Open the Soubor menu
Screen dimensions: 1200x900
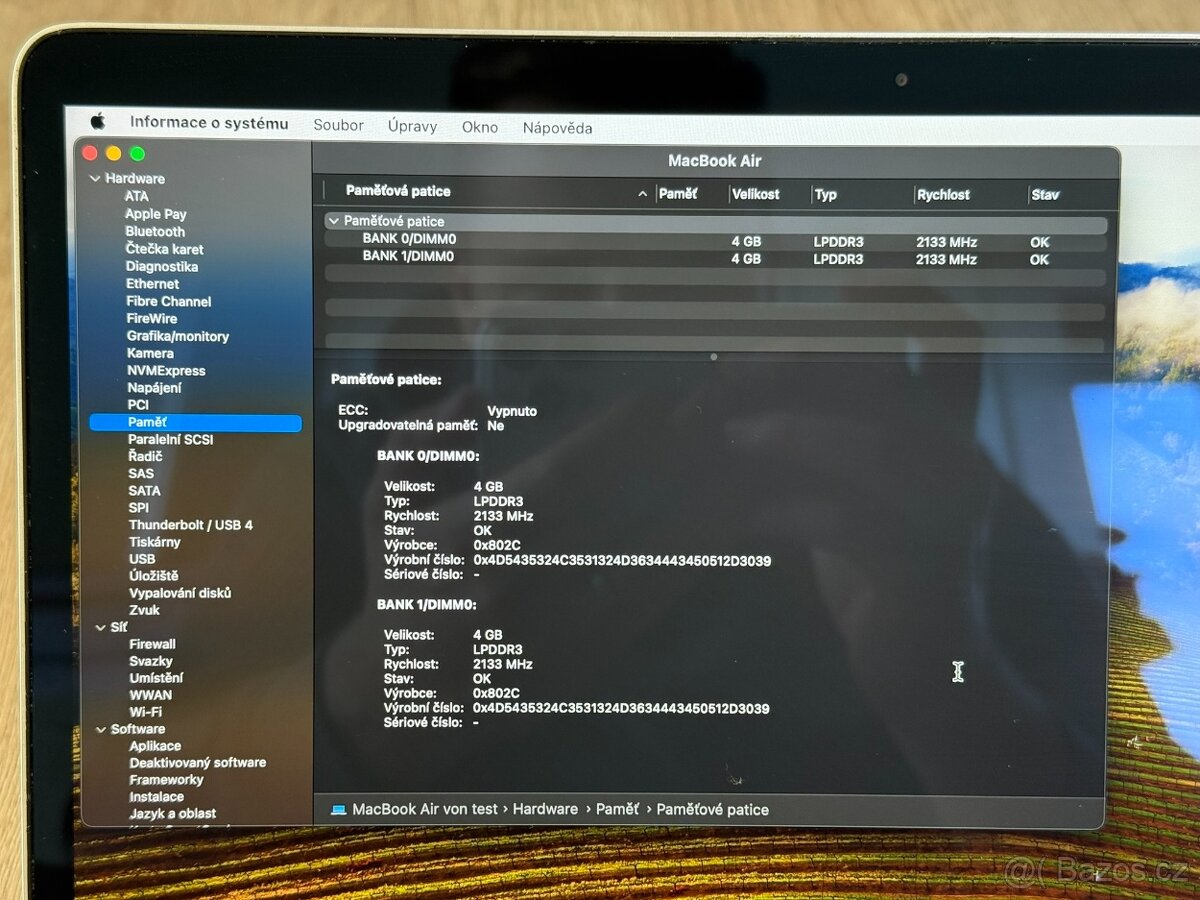338,125
